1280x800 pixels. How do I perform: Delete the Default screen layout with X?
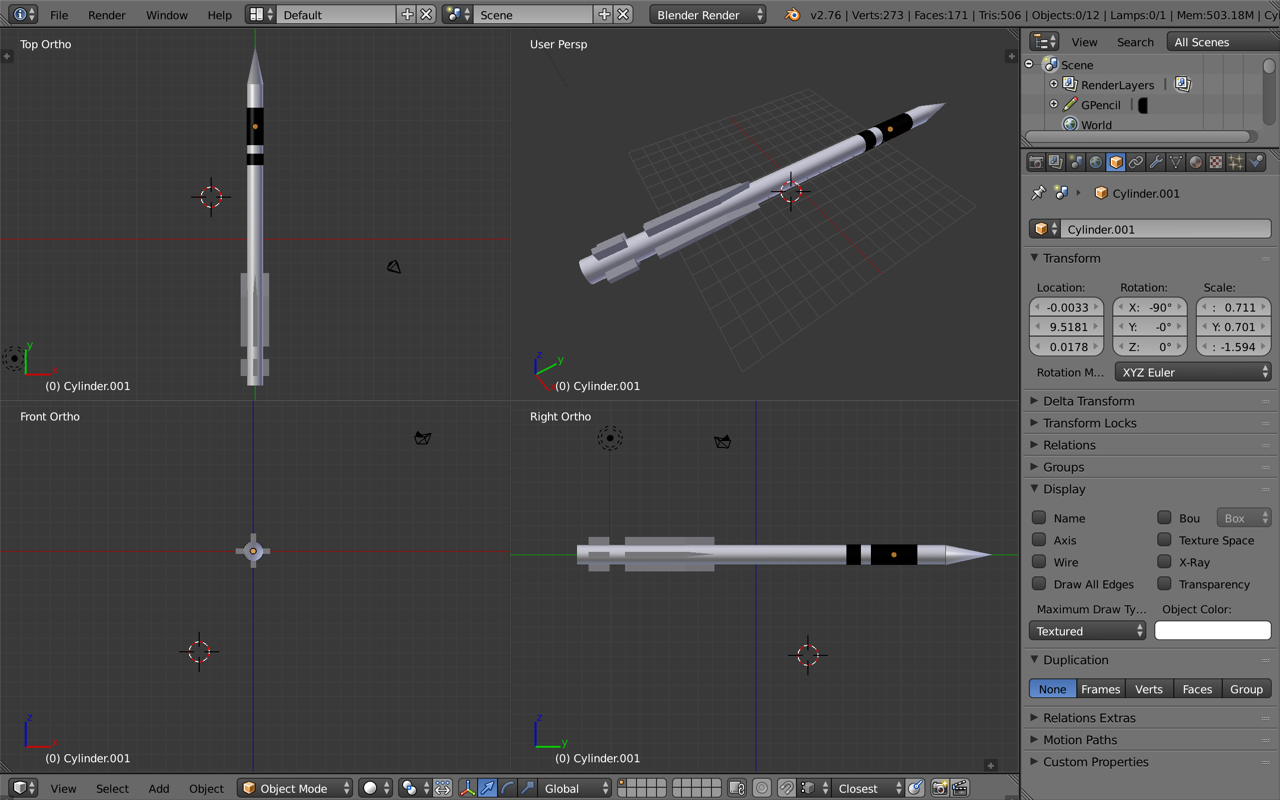point(426,14)
